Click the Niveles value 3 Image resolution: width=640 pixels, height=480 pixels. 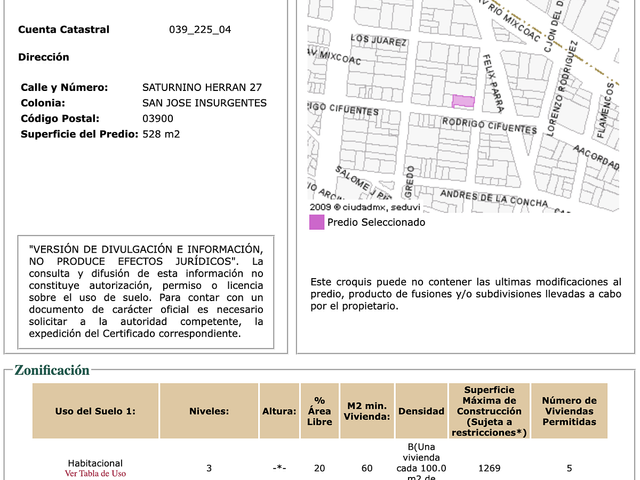pos(209,468)
